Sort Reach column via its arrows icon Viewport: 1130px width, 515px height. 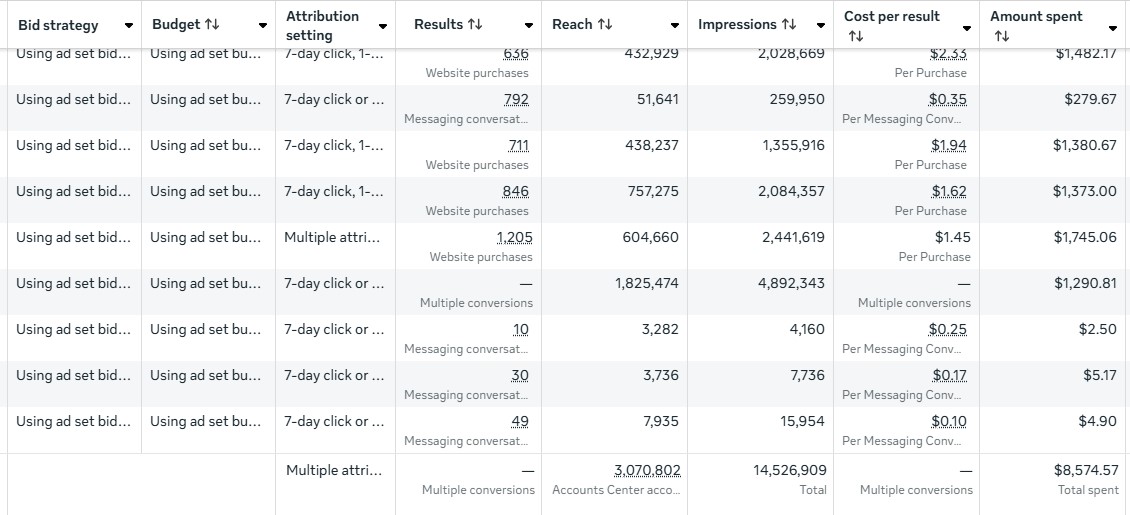click(604, 25)
